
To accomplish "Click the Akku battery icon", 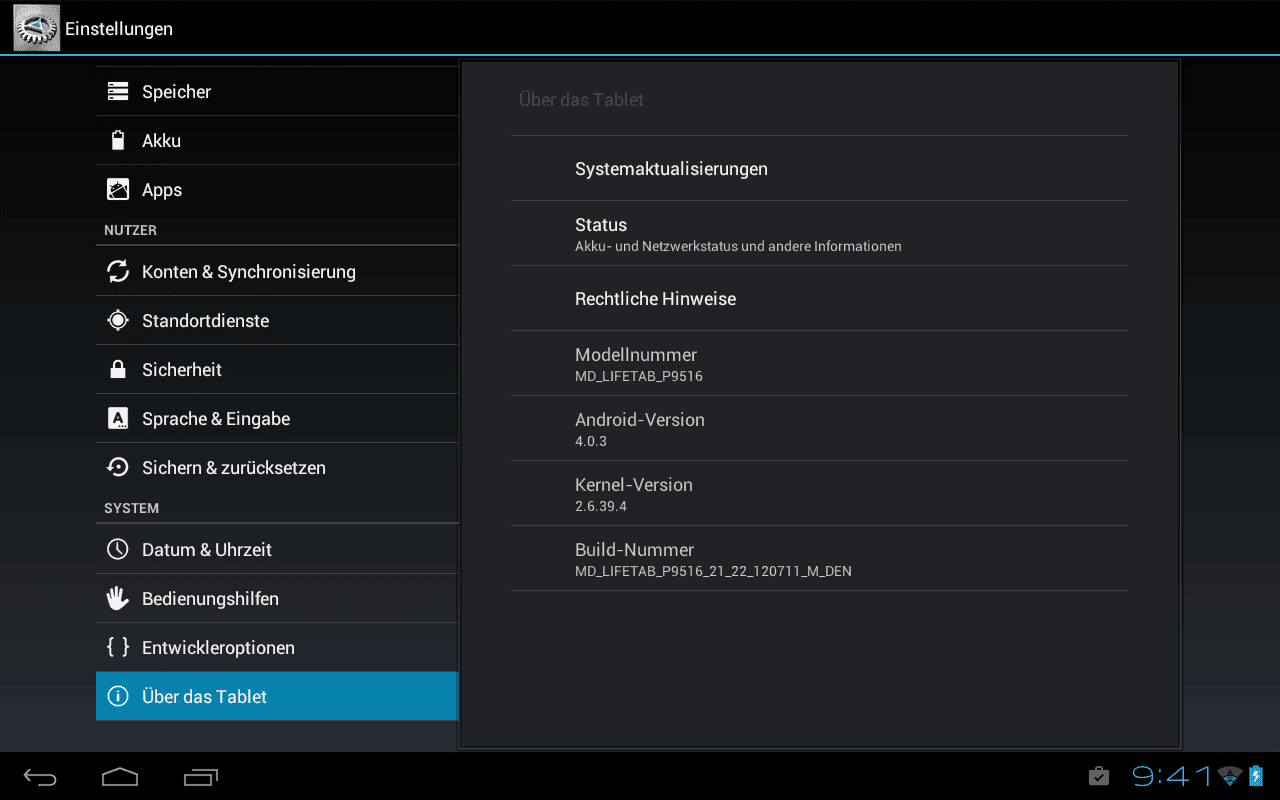I will [118, 140].
